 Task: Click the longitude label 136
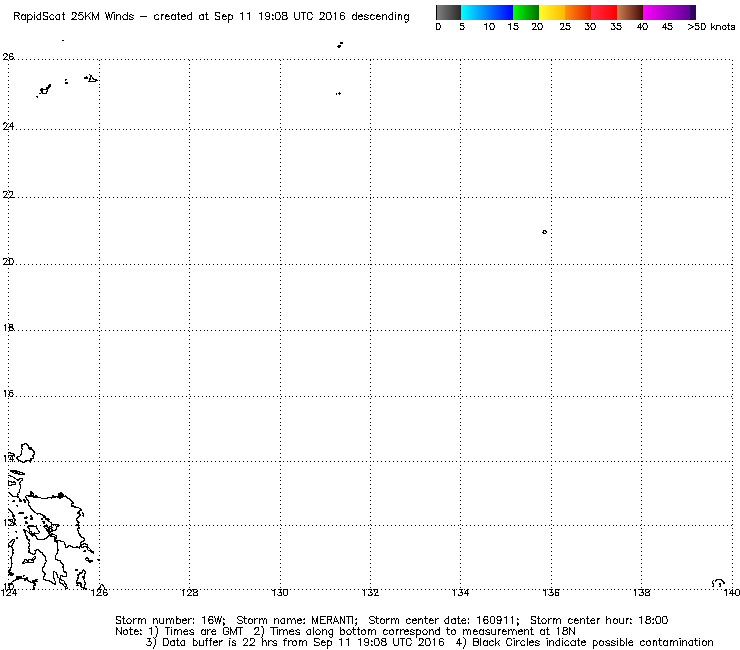click(x=551, y=592)
